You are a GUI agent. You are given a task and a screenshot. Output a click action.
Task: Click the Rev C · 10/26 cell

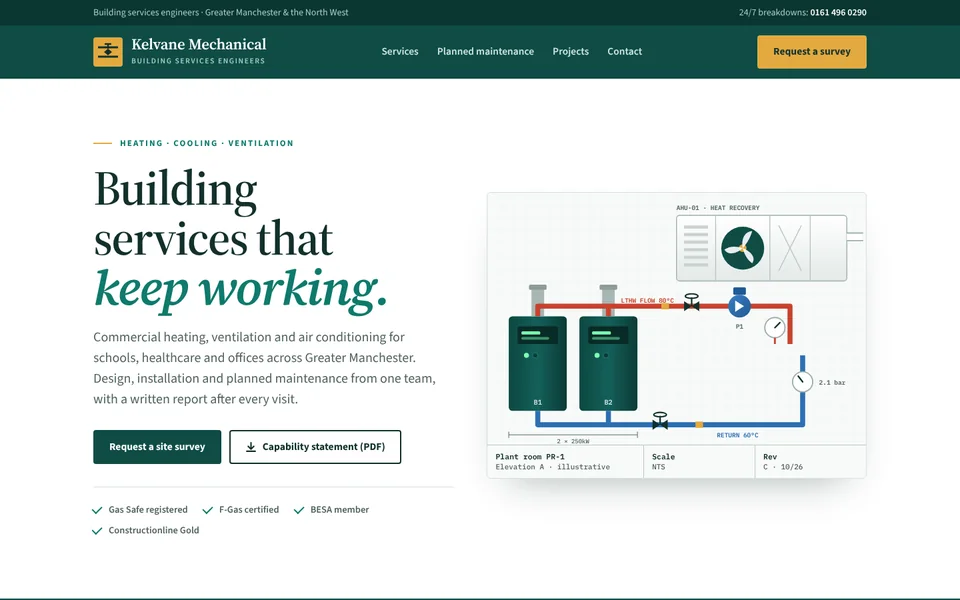point(811,462)
